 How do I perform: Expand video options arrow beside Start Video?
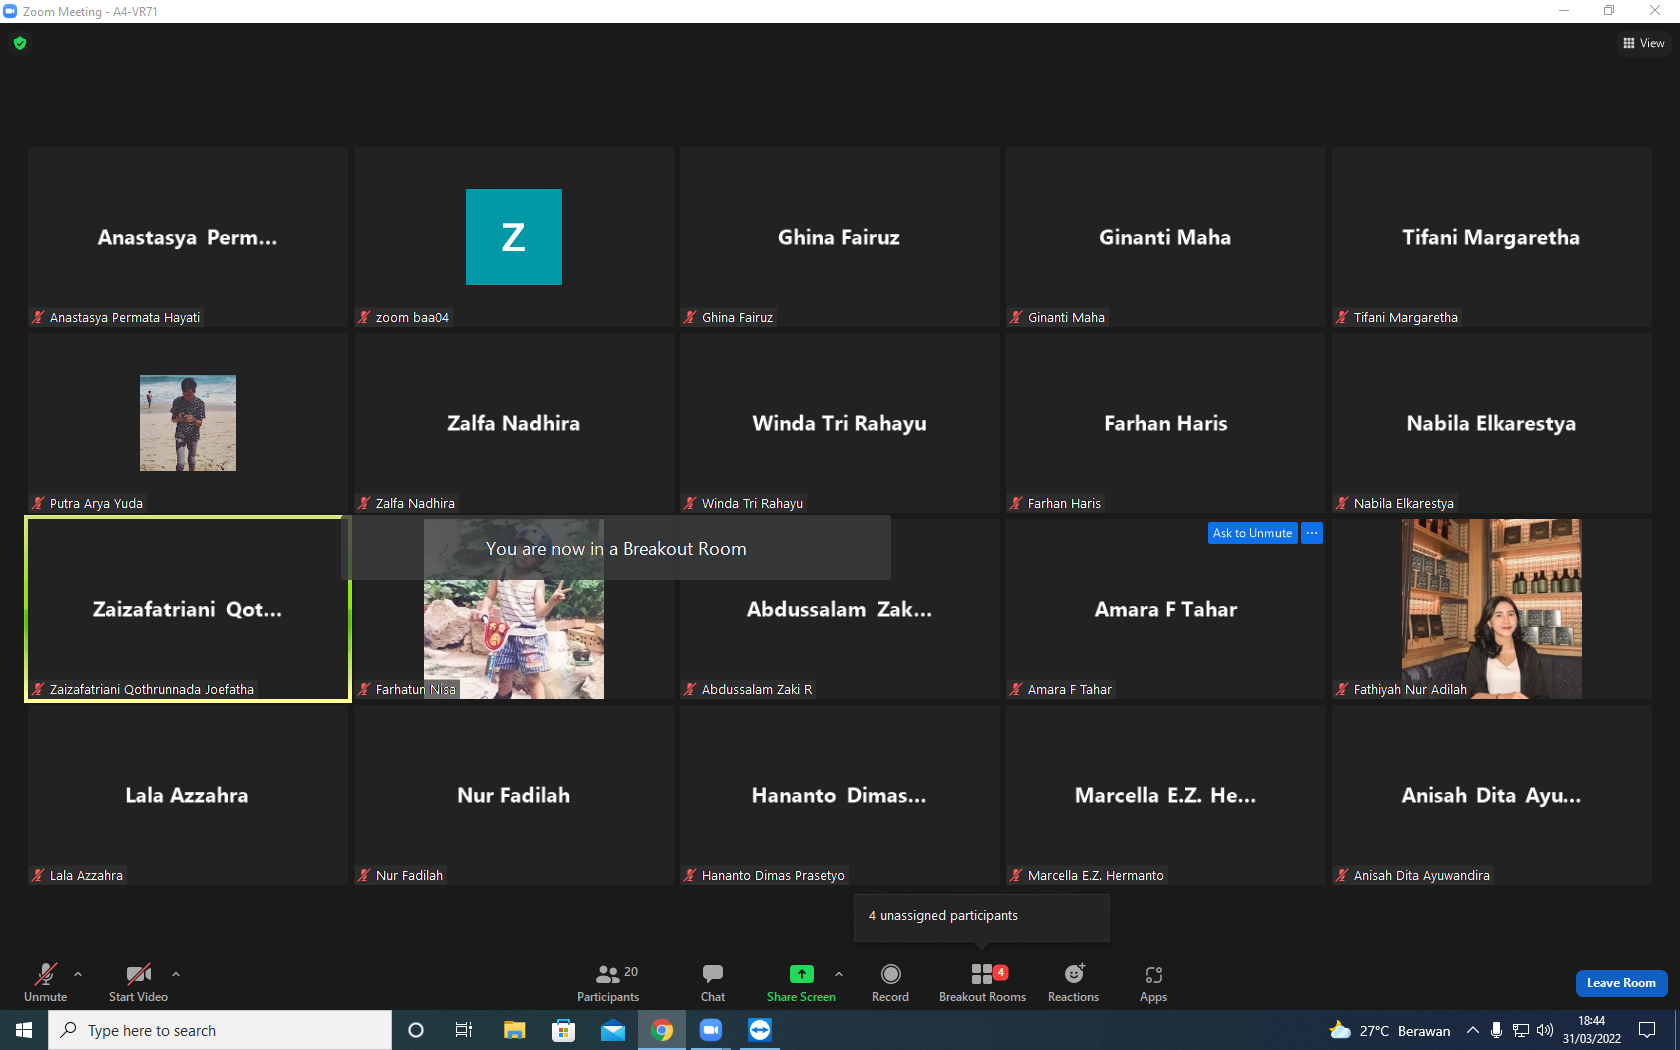(176, 973)
